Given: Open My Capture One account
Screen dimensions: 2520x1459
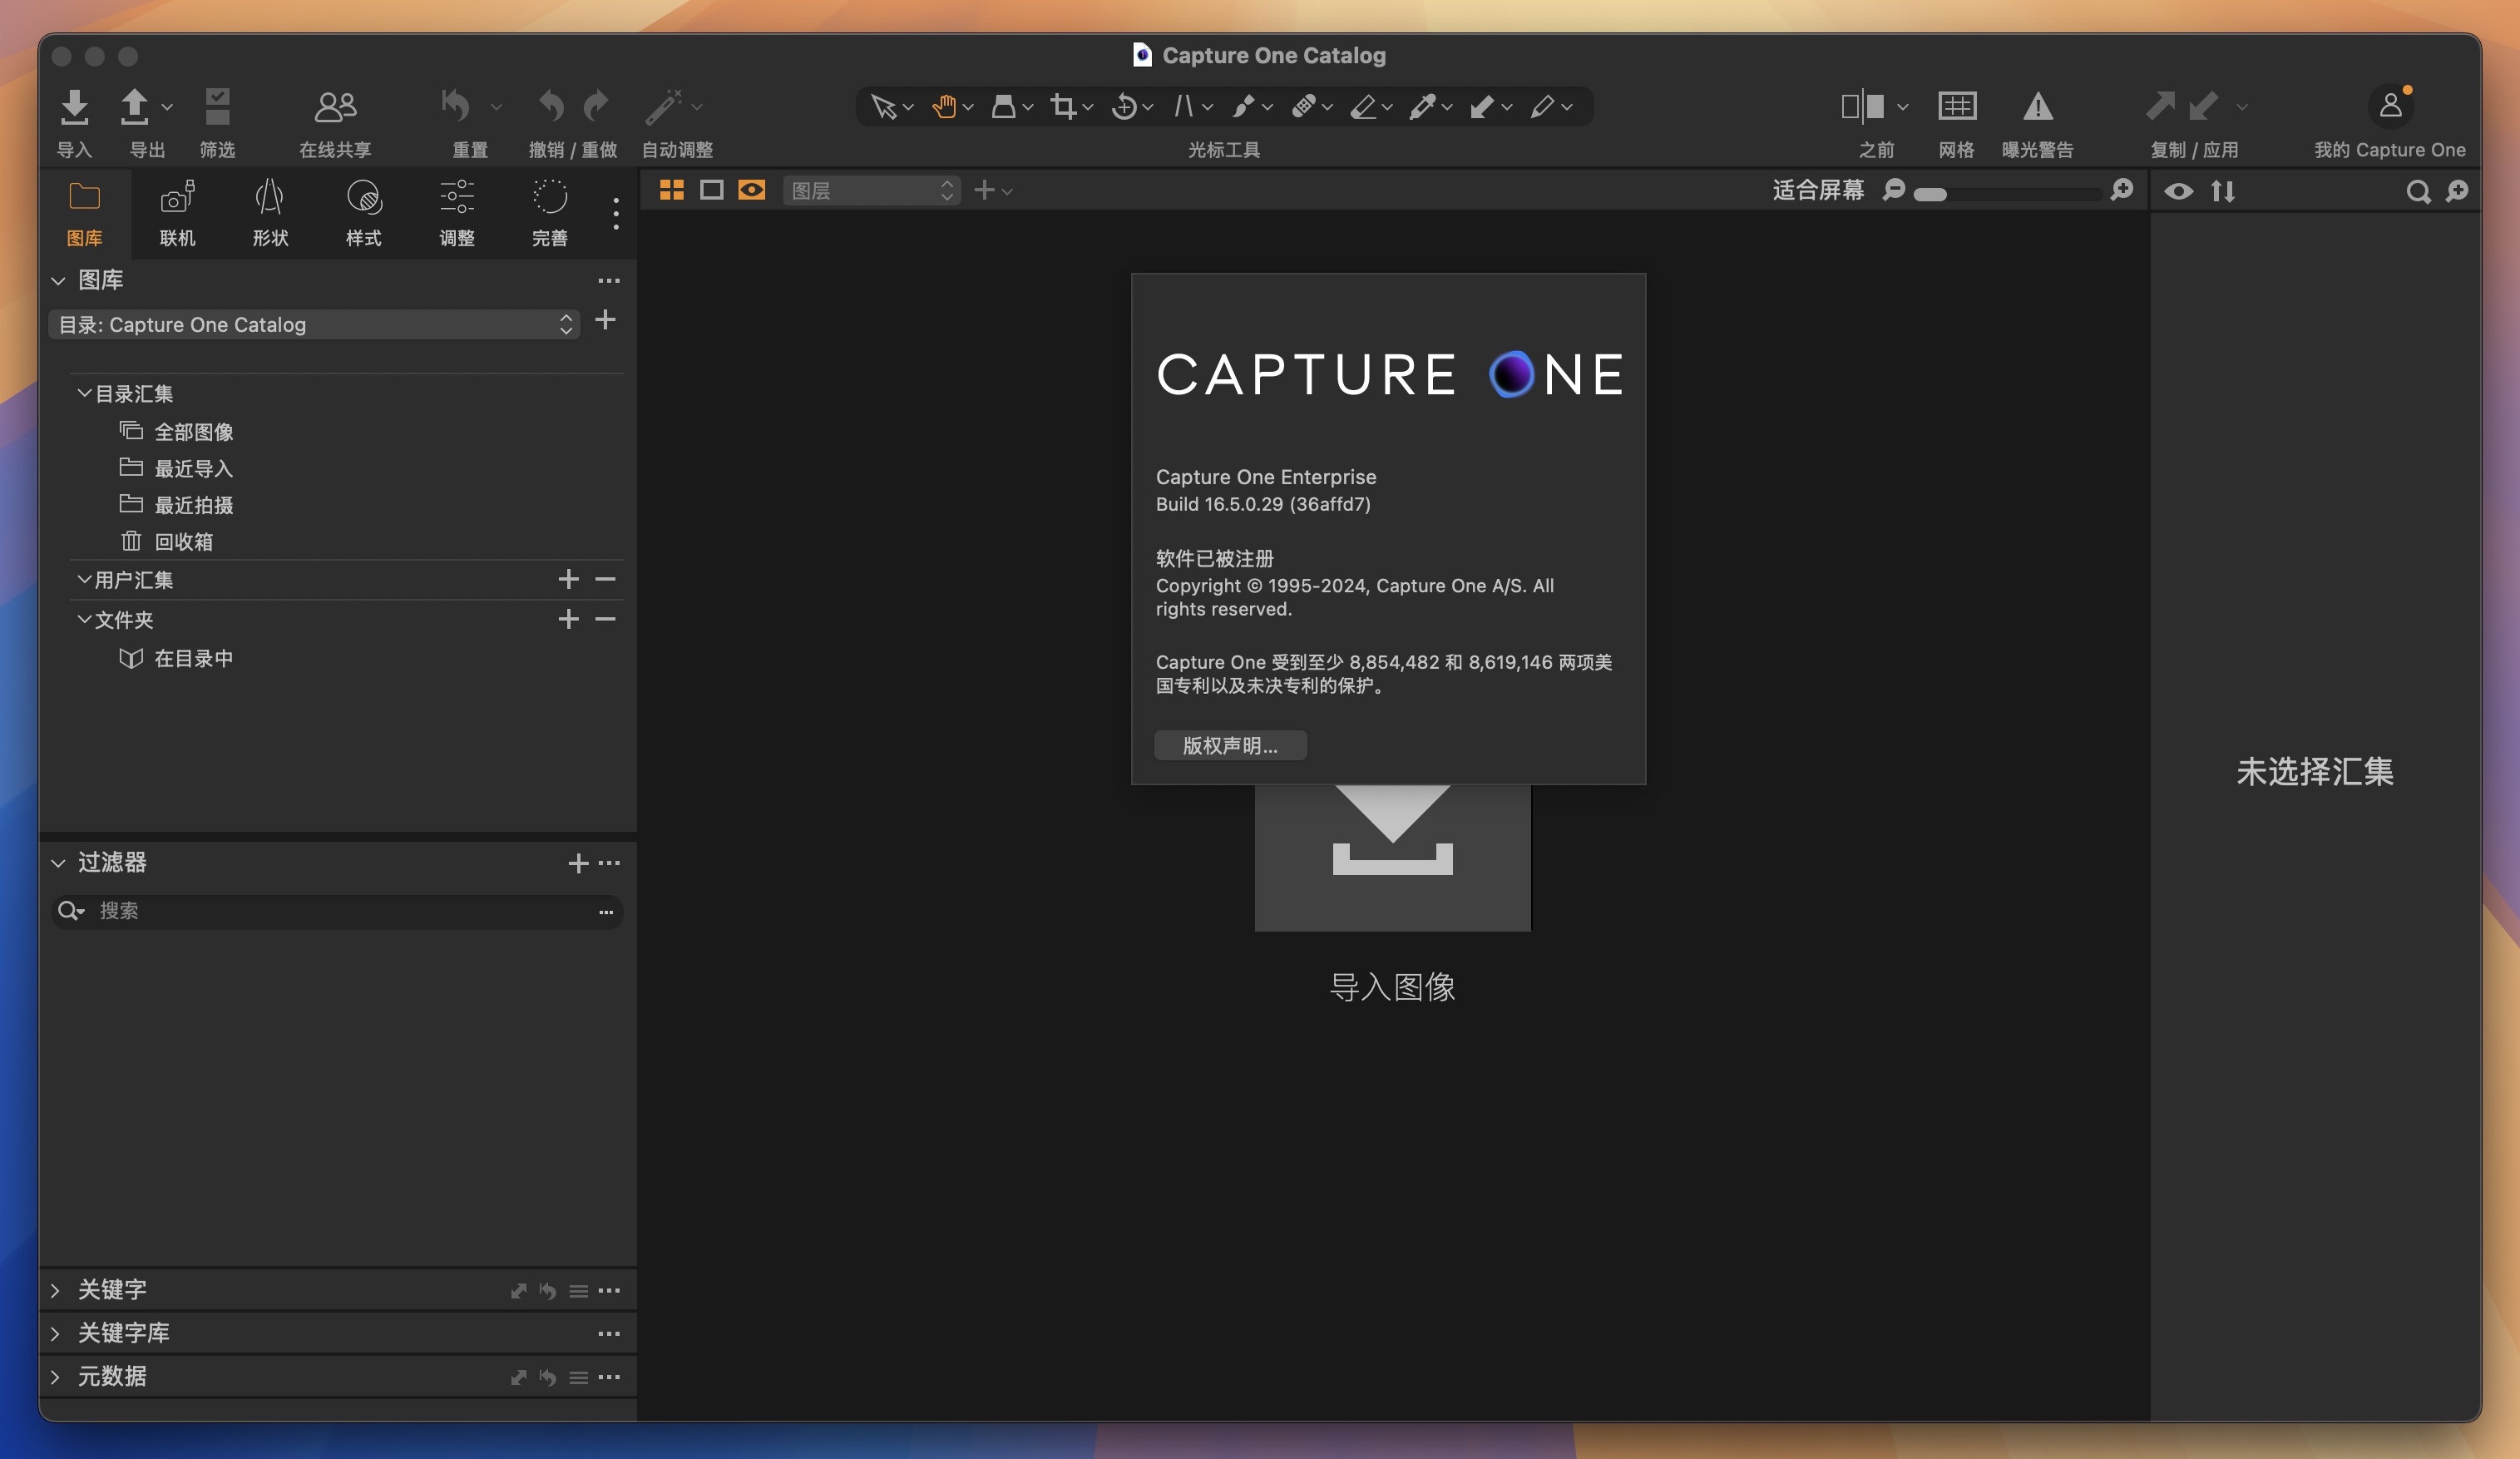Looking at the screenshot, I should (x=2390, y=105).
